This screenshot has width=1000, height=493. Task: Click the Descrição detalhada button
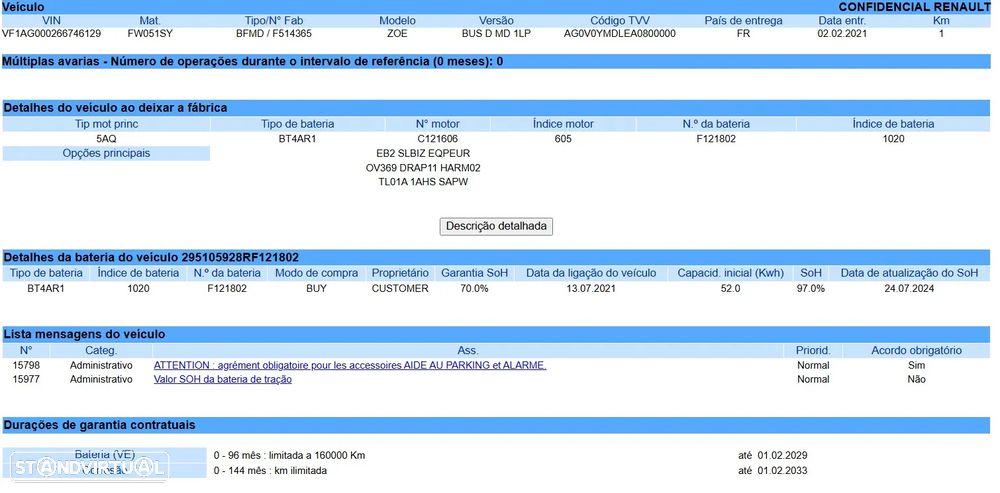click(496, 226)
